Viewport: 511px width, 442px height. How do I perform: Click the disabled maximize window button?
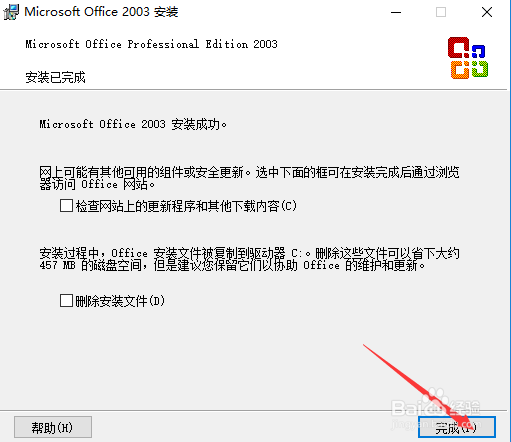(441, 12)
